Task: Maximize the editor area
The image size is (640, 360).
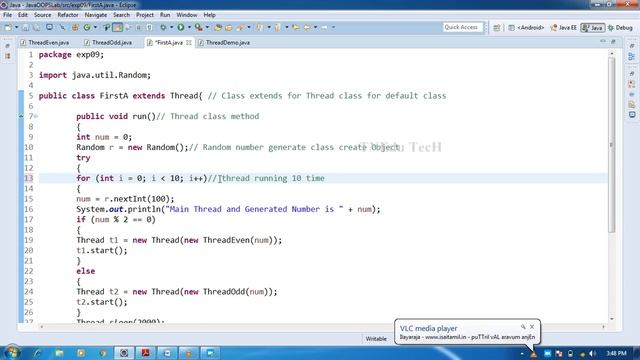Action: pos(613,42)
